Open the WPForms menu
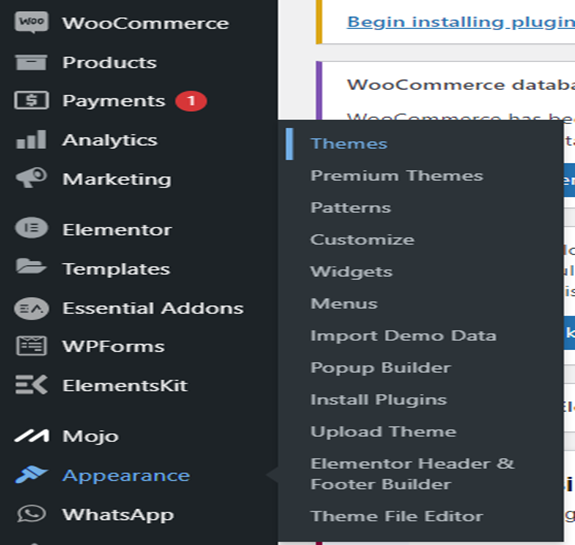The width and height of the screenshot is (575, 545). point(113,347)
